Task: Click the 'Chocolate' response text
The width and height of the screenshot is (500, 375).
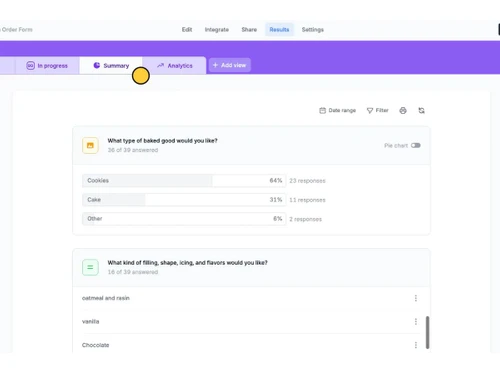Action: pyautogui.click(x=95, y=345)
